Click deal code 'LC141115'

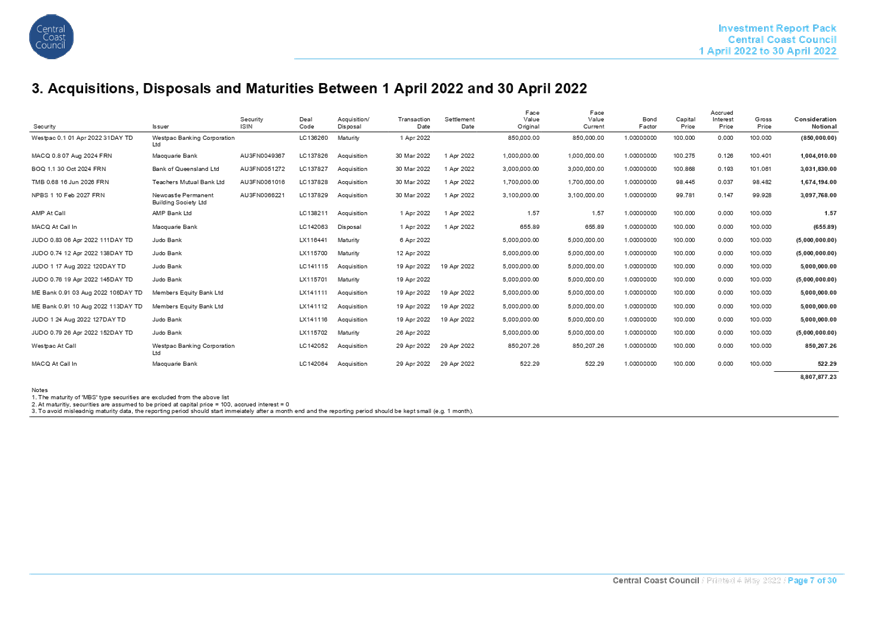click(x=314, y=266)
